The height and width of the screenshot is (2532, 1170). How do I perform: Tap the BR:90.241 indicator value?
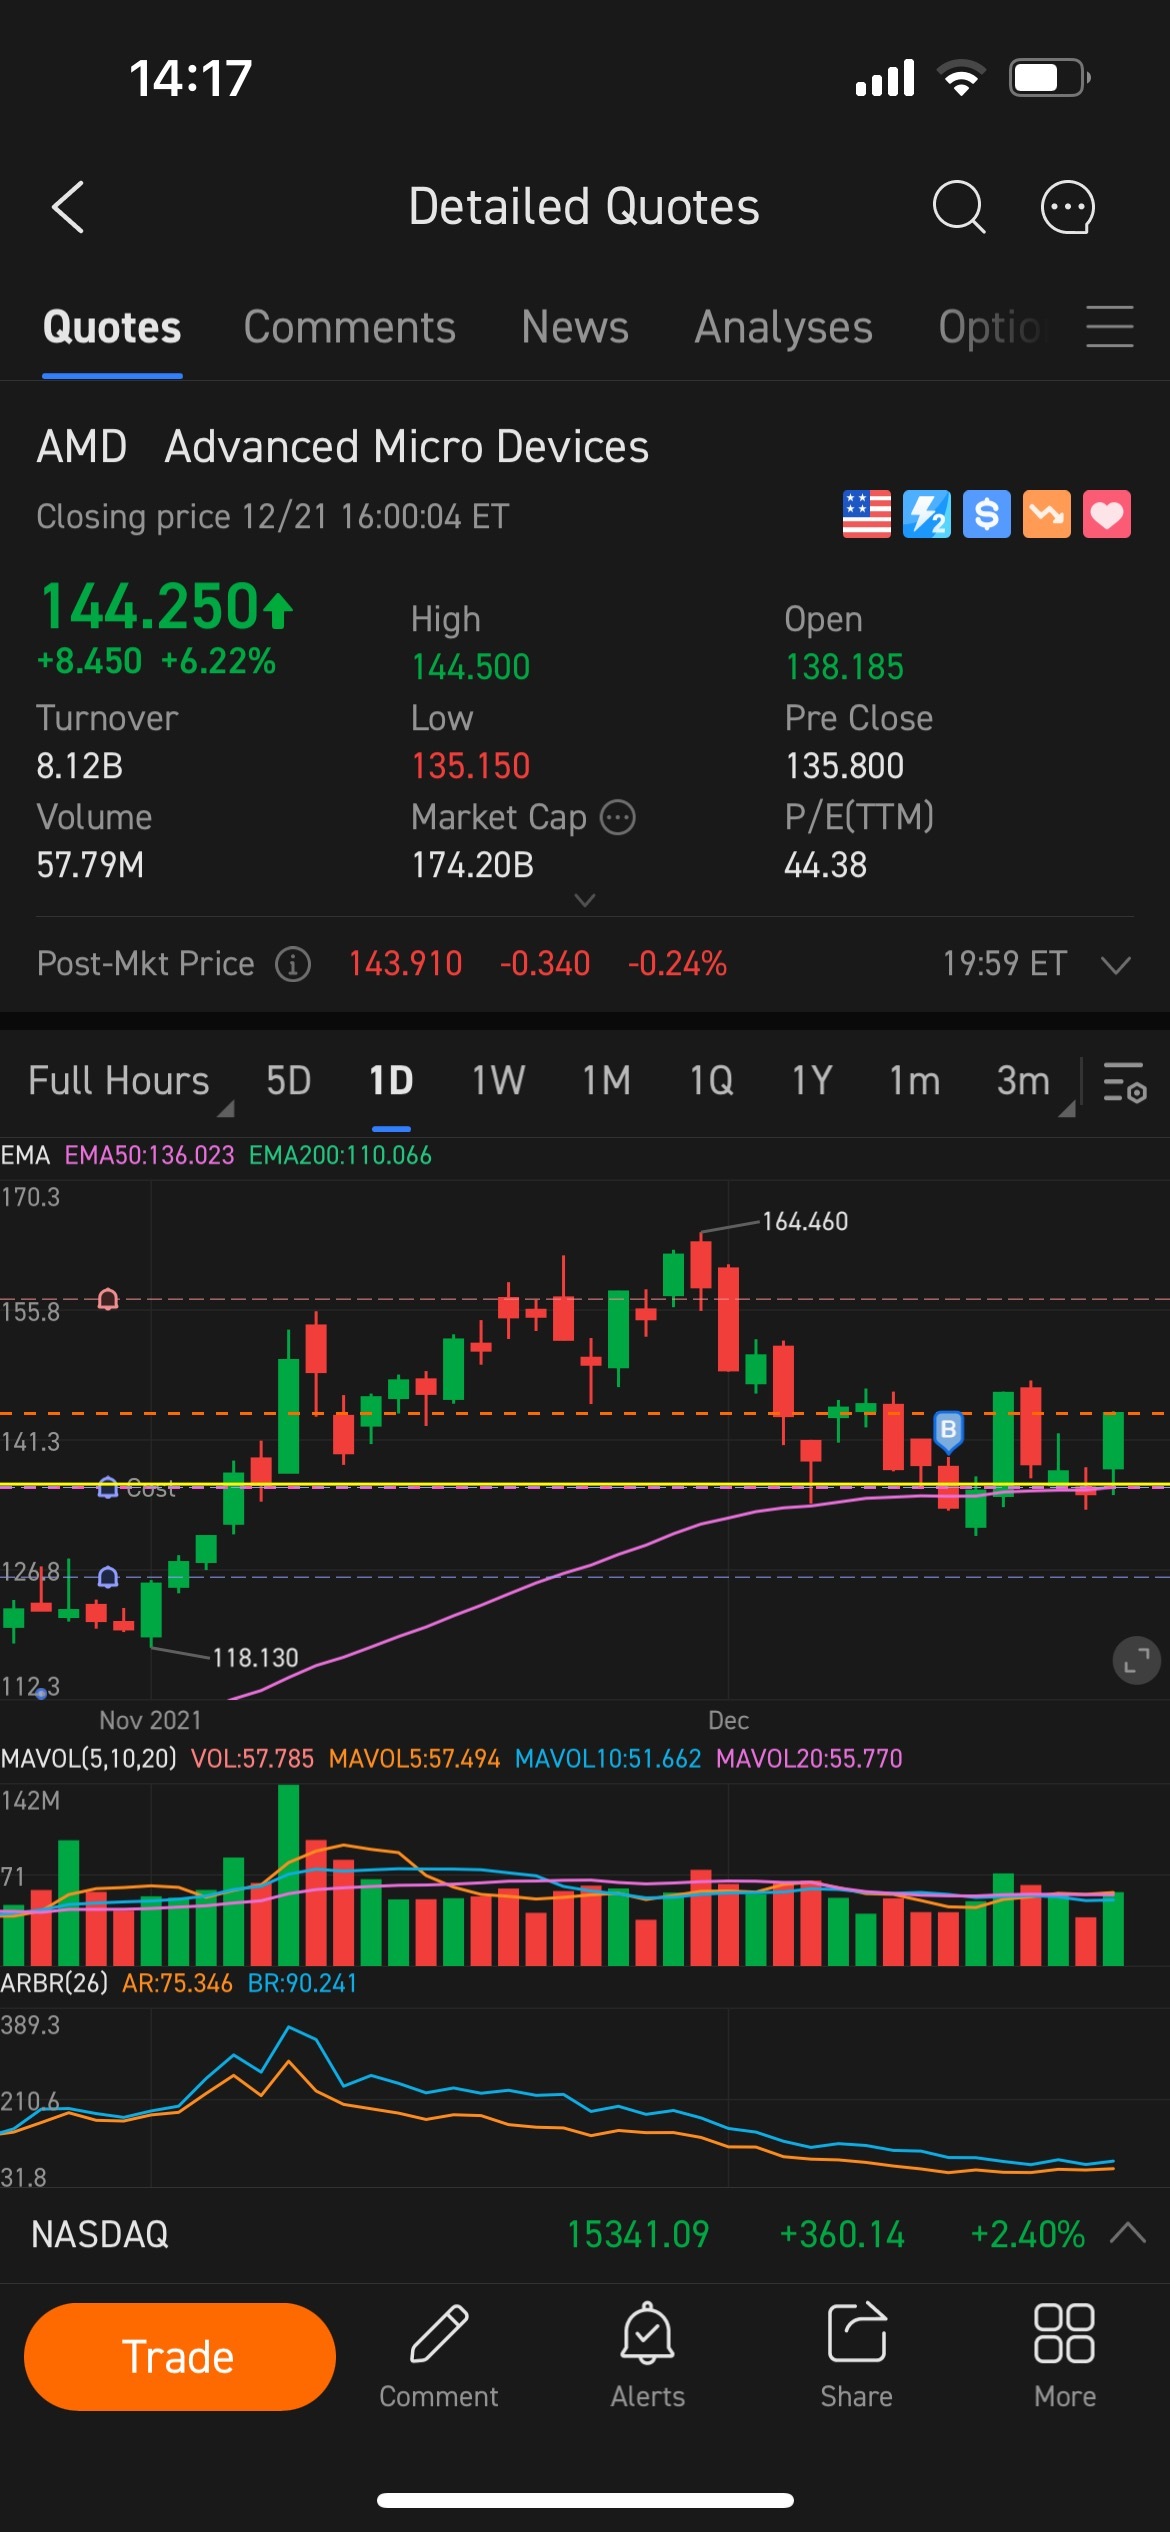pyautogui.click(x=302, y=1983)
